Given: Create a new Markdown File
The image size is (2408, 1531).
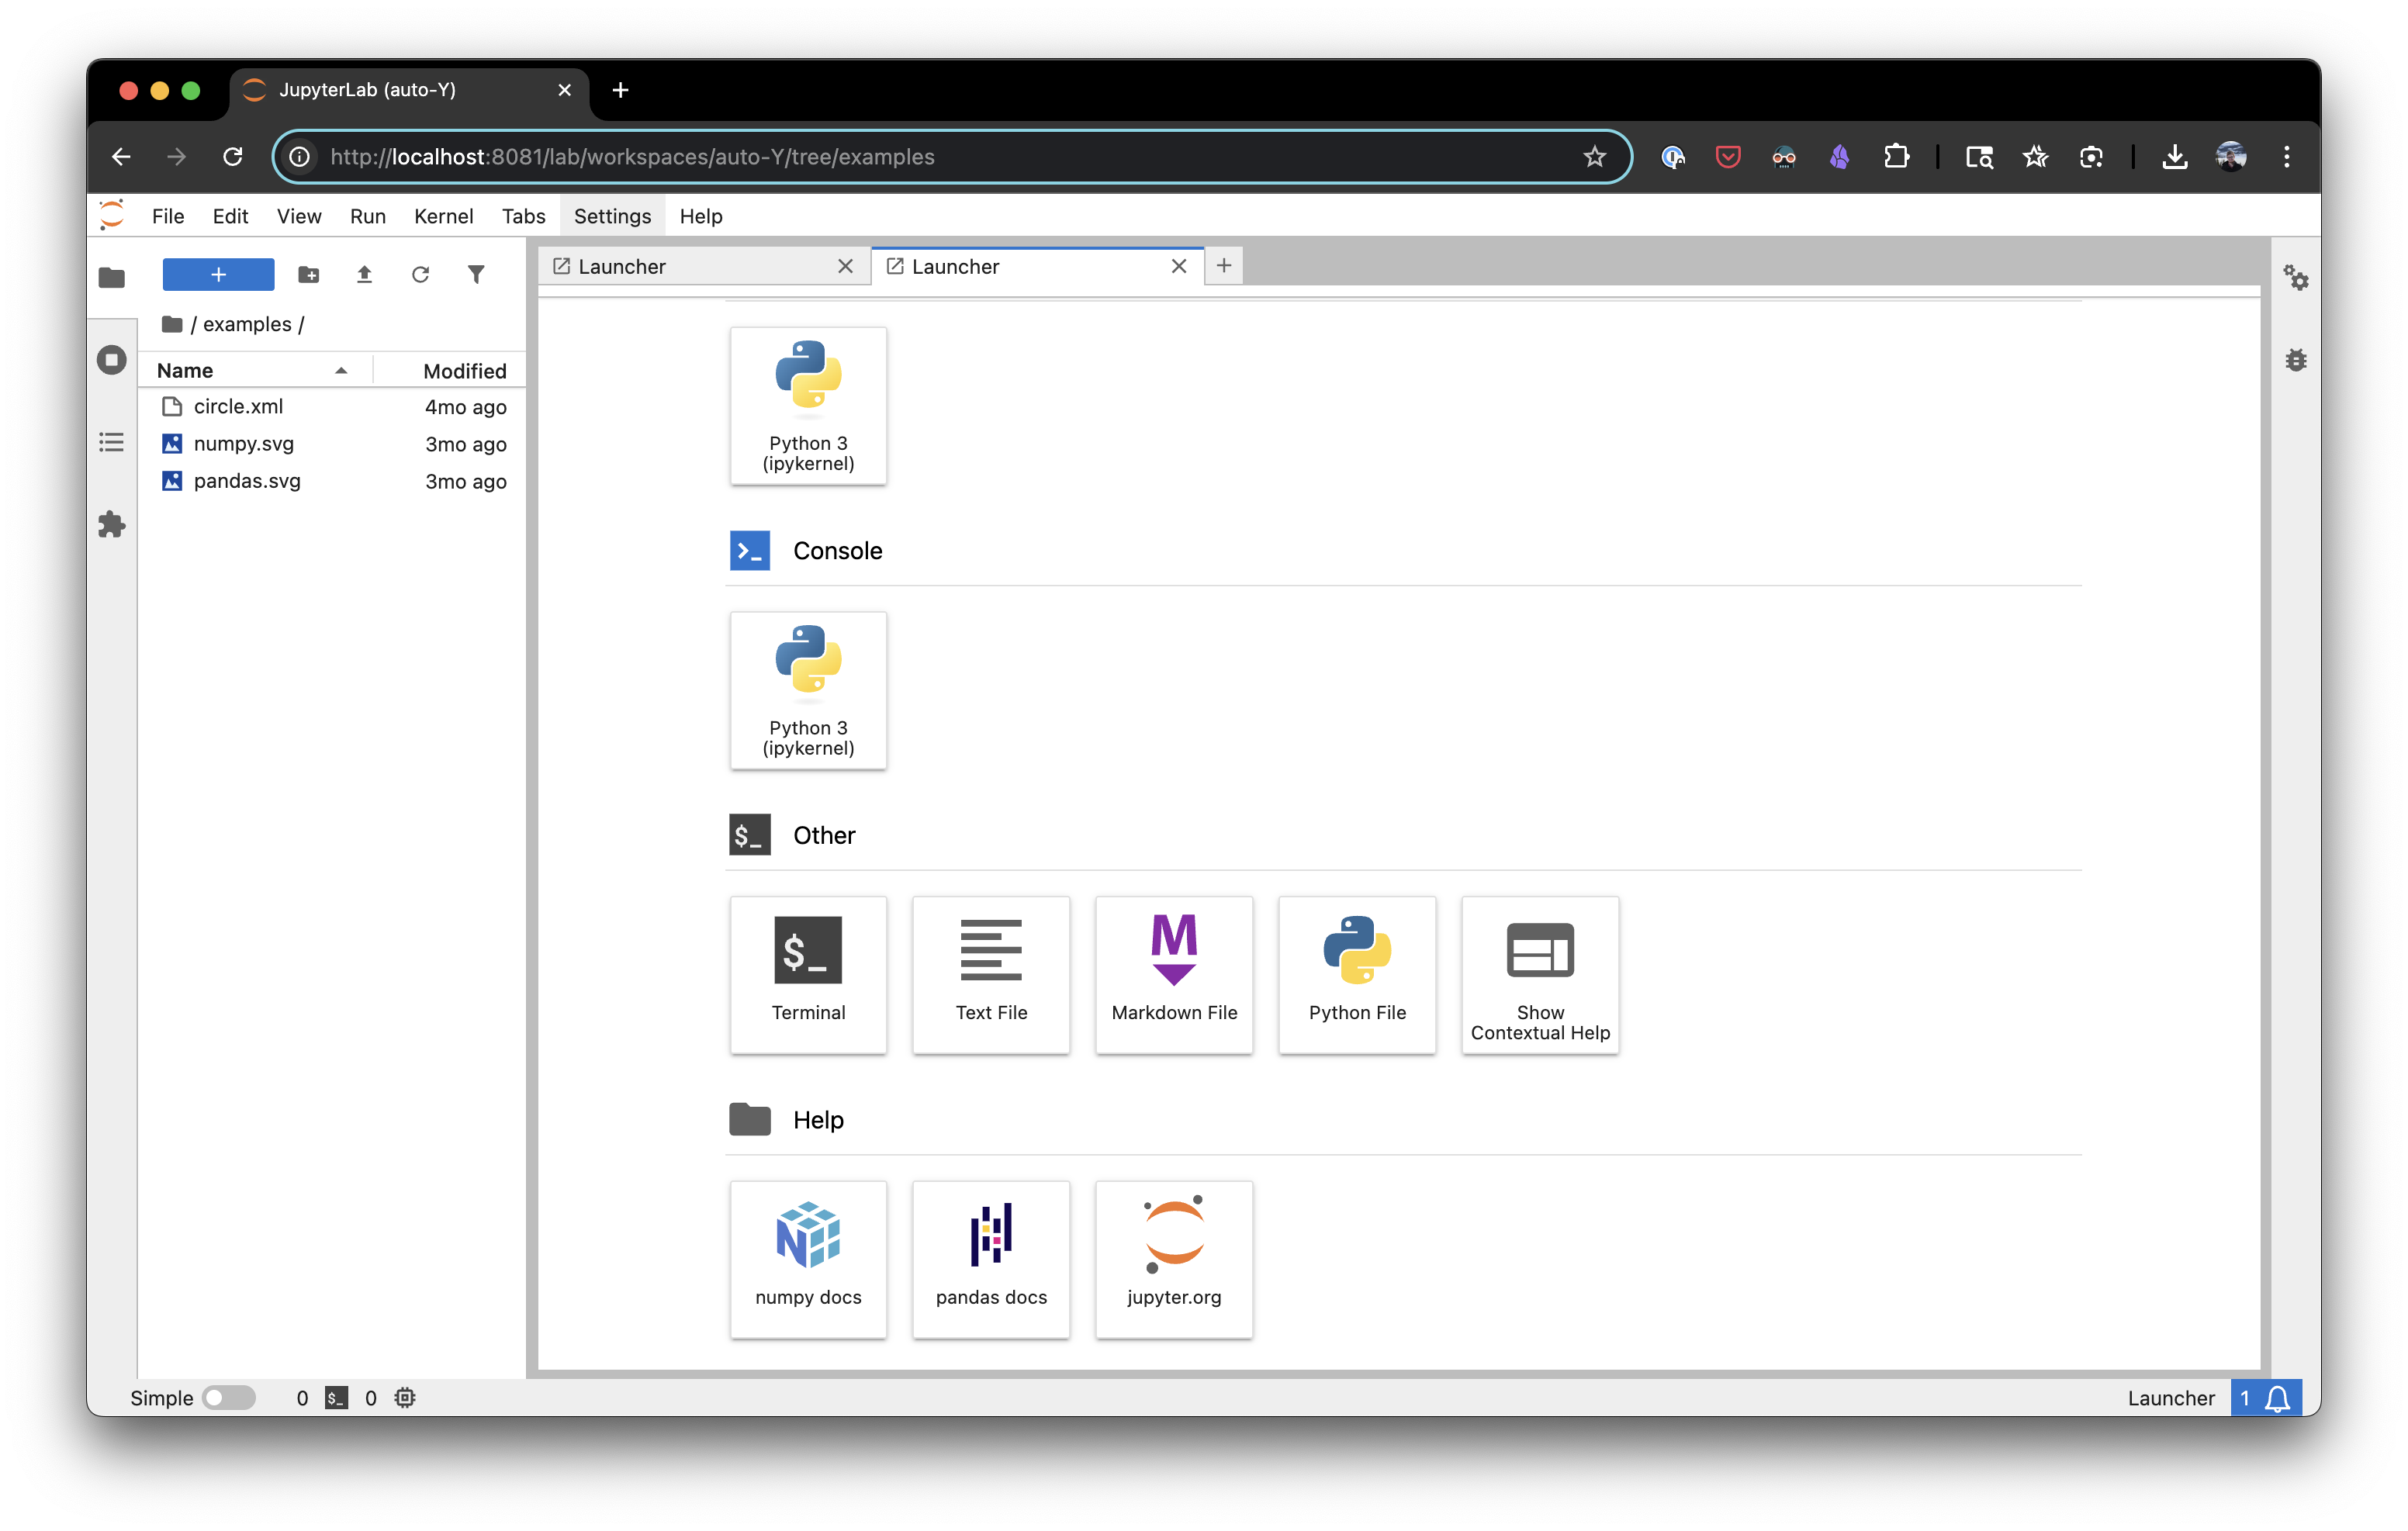Looking at the screenshot, I should pyautogui.click(x=1173, y=973).
